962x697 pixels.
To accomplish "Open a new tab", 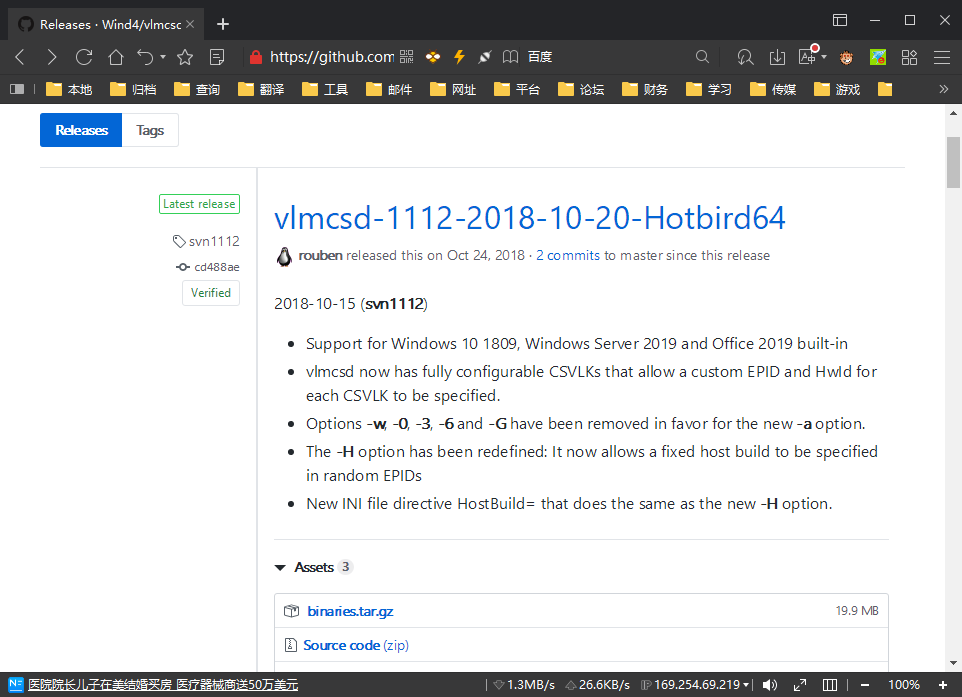I will pyautogui.click(x=223, y=24).
